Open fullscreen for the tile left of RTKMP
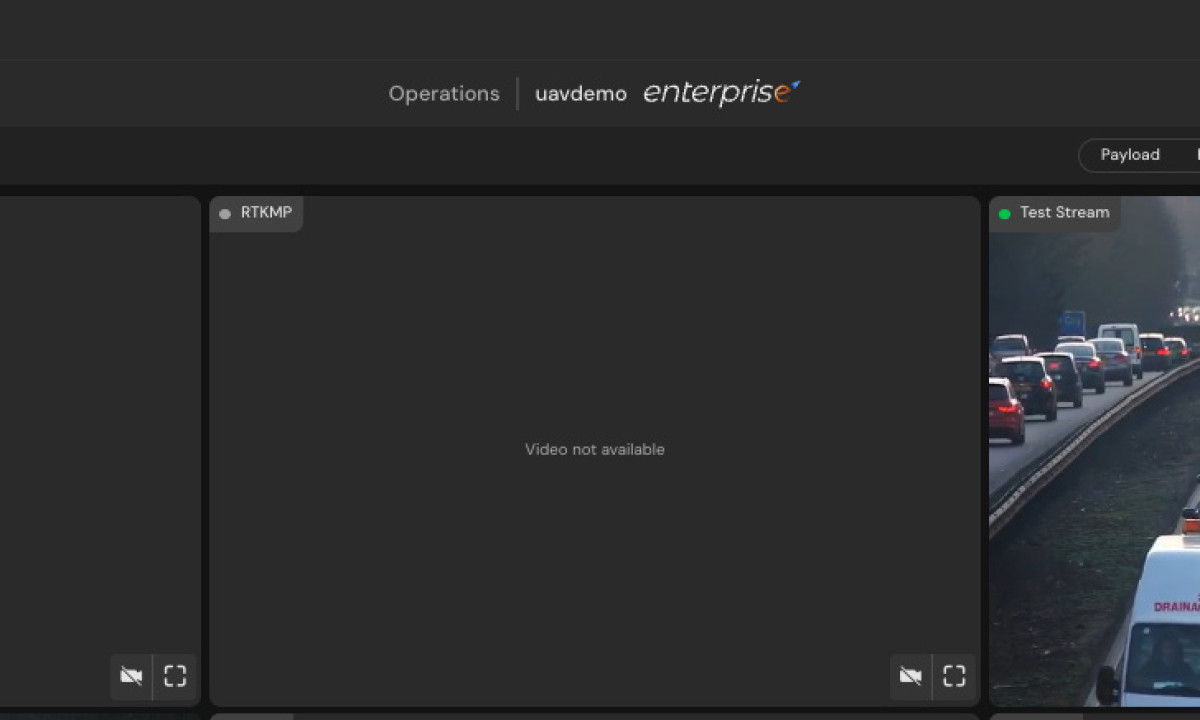Viewport: 1200px width, 720px height. (175, 676)
